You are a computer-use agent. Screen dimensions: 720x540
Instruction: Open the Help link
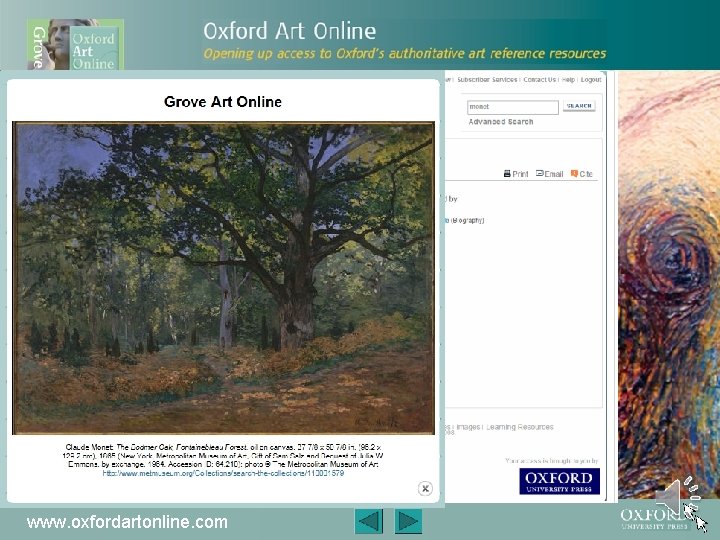[568, 79]
